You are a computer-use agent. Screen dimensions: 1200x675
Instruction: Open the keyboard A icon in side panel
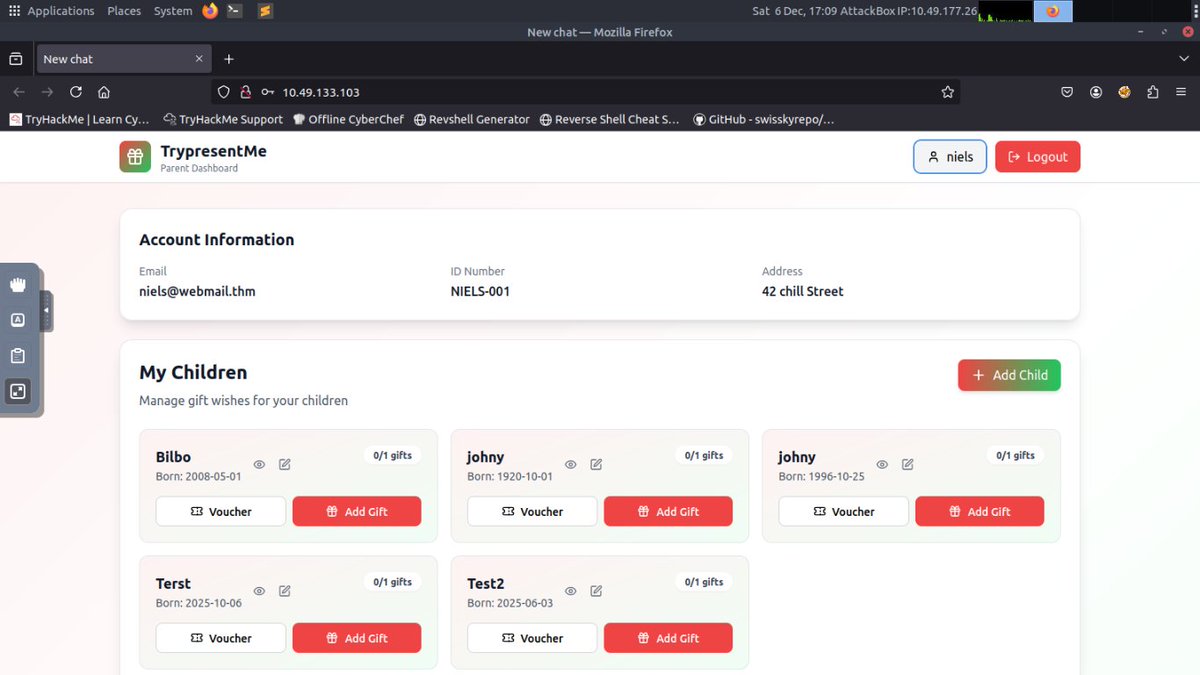click(x=17, y=320)
